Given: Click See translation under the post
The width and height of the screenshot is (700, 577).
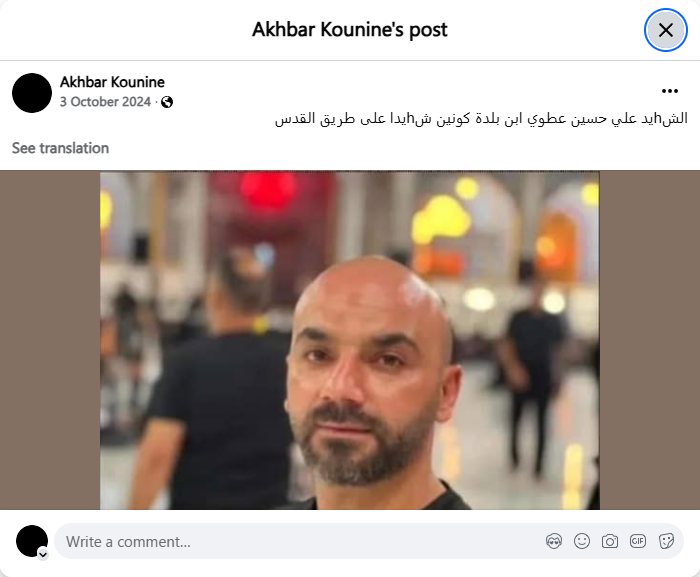Looking at the screenshot, I should pos(60,148).
